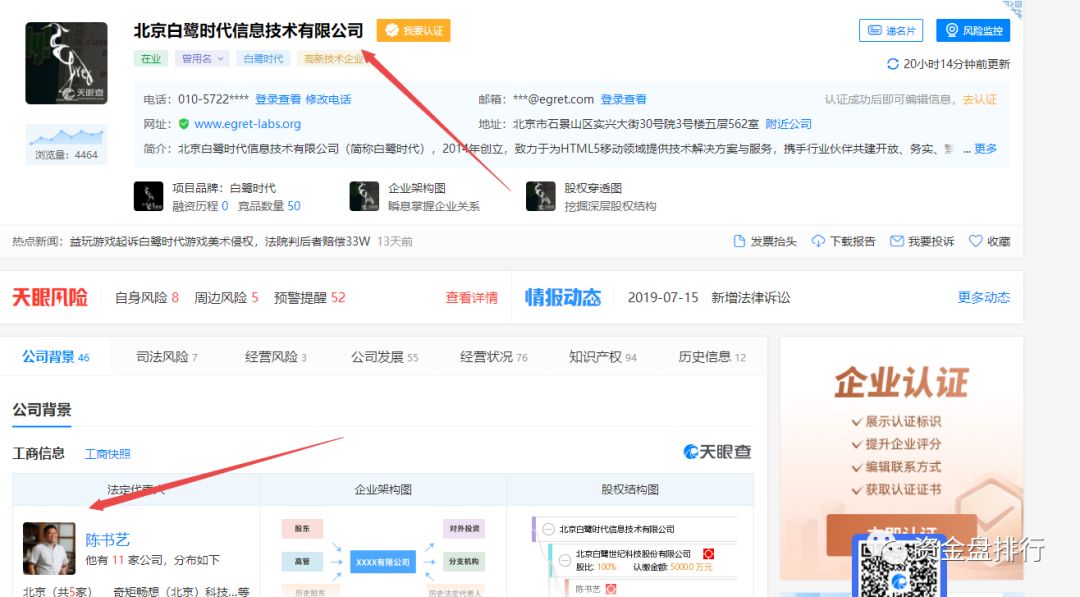Image resolution: width=1080 pixels, height=597 pixels.
Task: Click red icon beside 北京白鹭世纪科技股份有限公司
Action: (707, 554)
